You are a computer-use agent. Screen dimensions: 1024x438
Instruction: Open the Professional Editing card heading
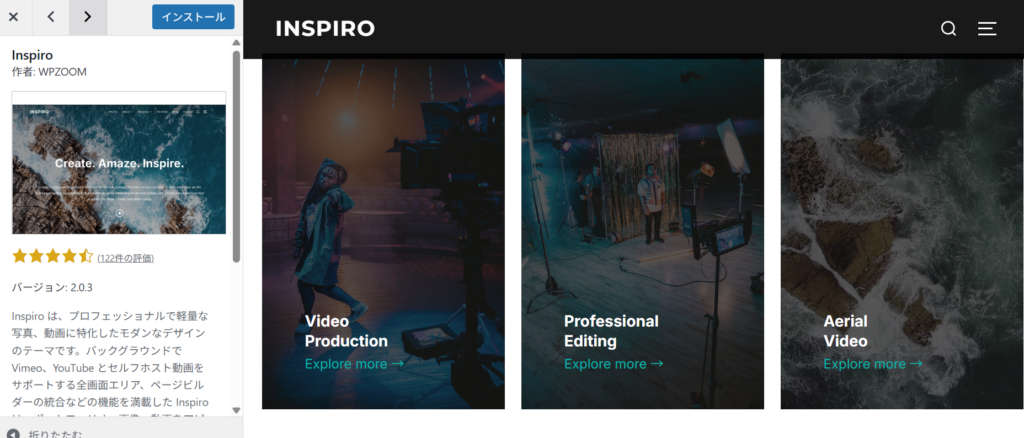[x=611, y=331]
